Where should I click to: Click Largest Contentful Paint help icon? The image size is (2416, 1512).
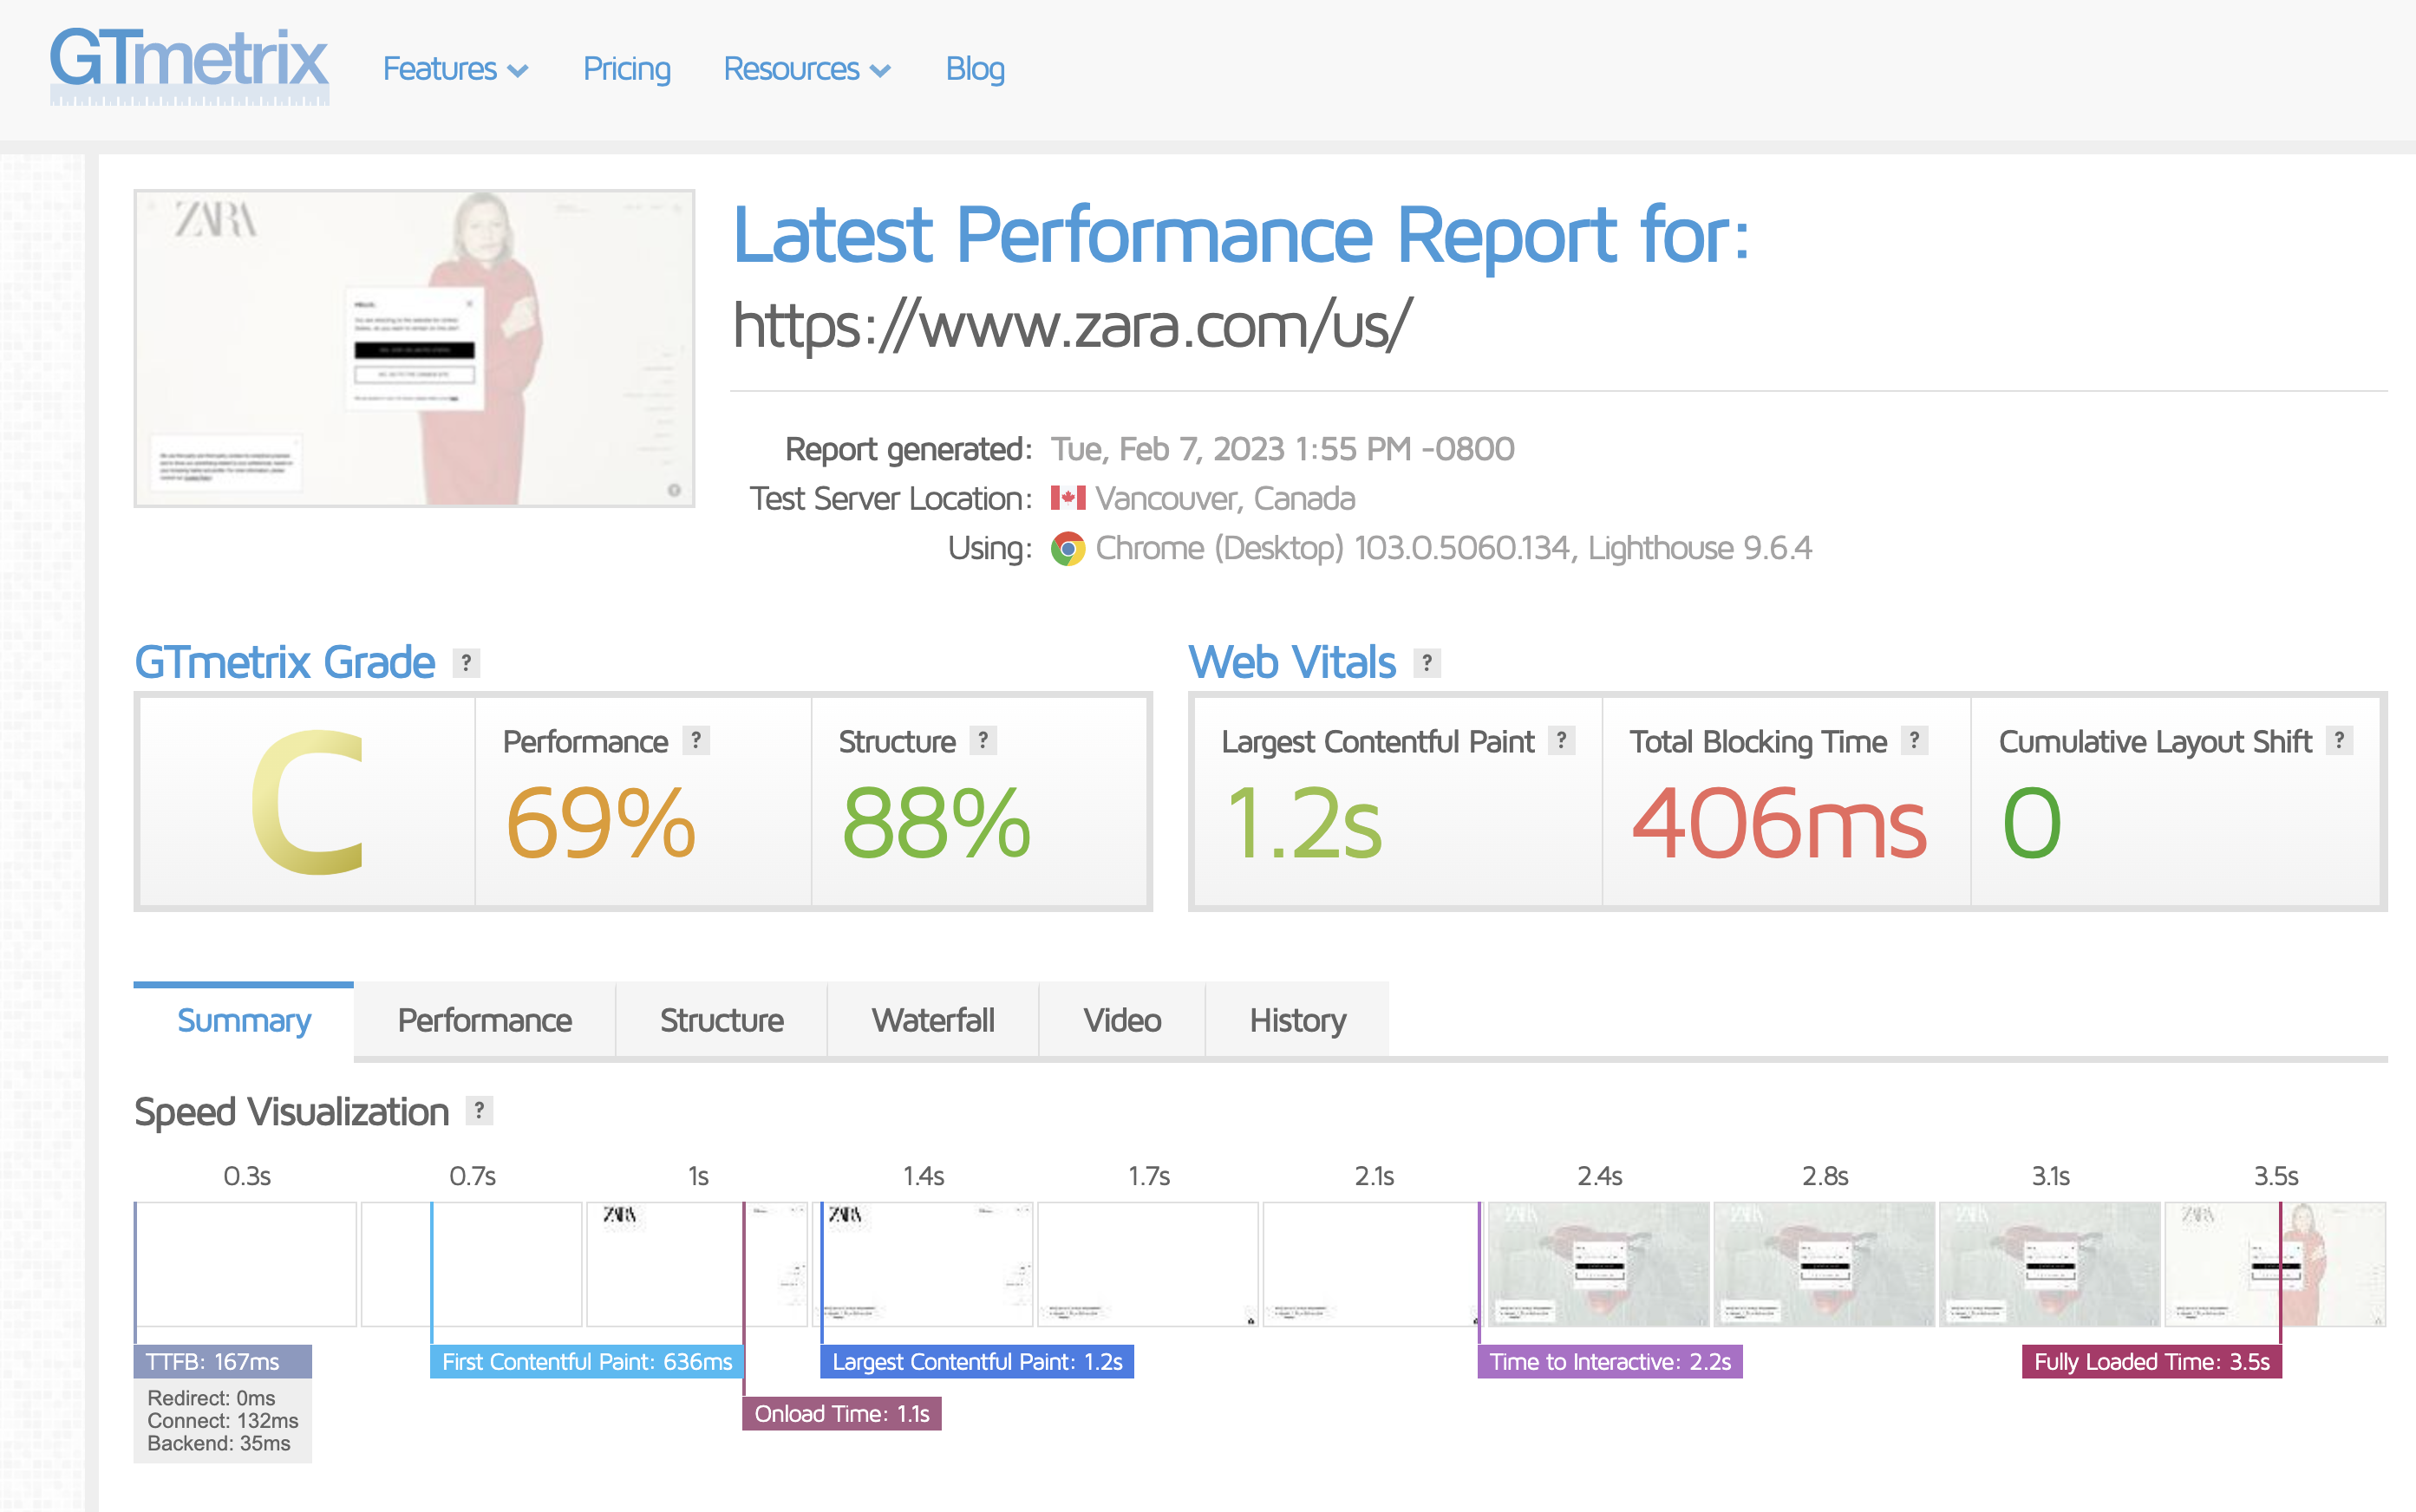click(1561, 741)
